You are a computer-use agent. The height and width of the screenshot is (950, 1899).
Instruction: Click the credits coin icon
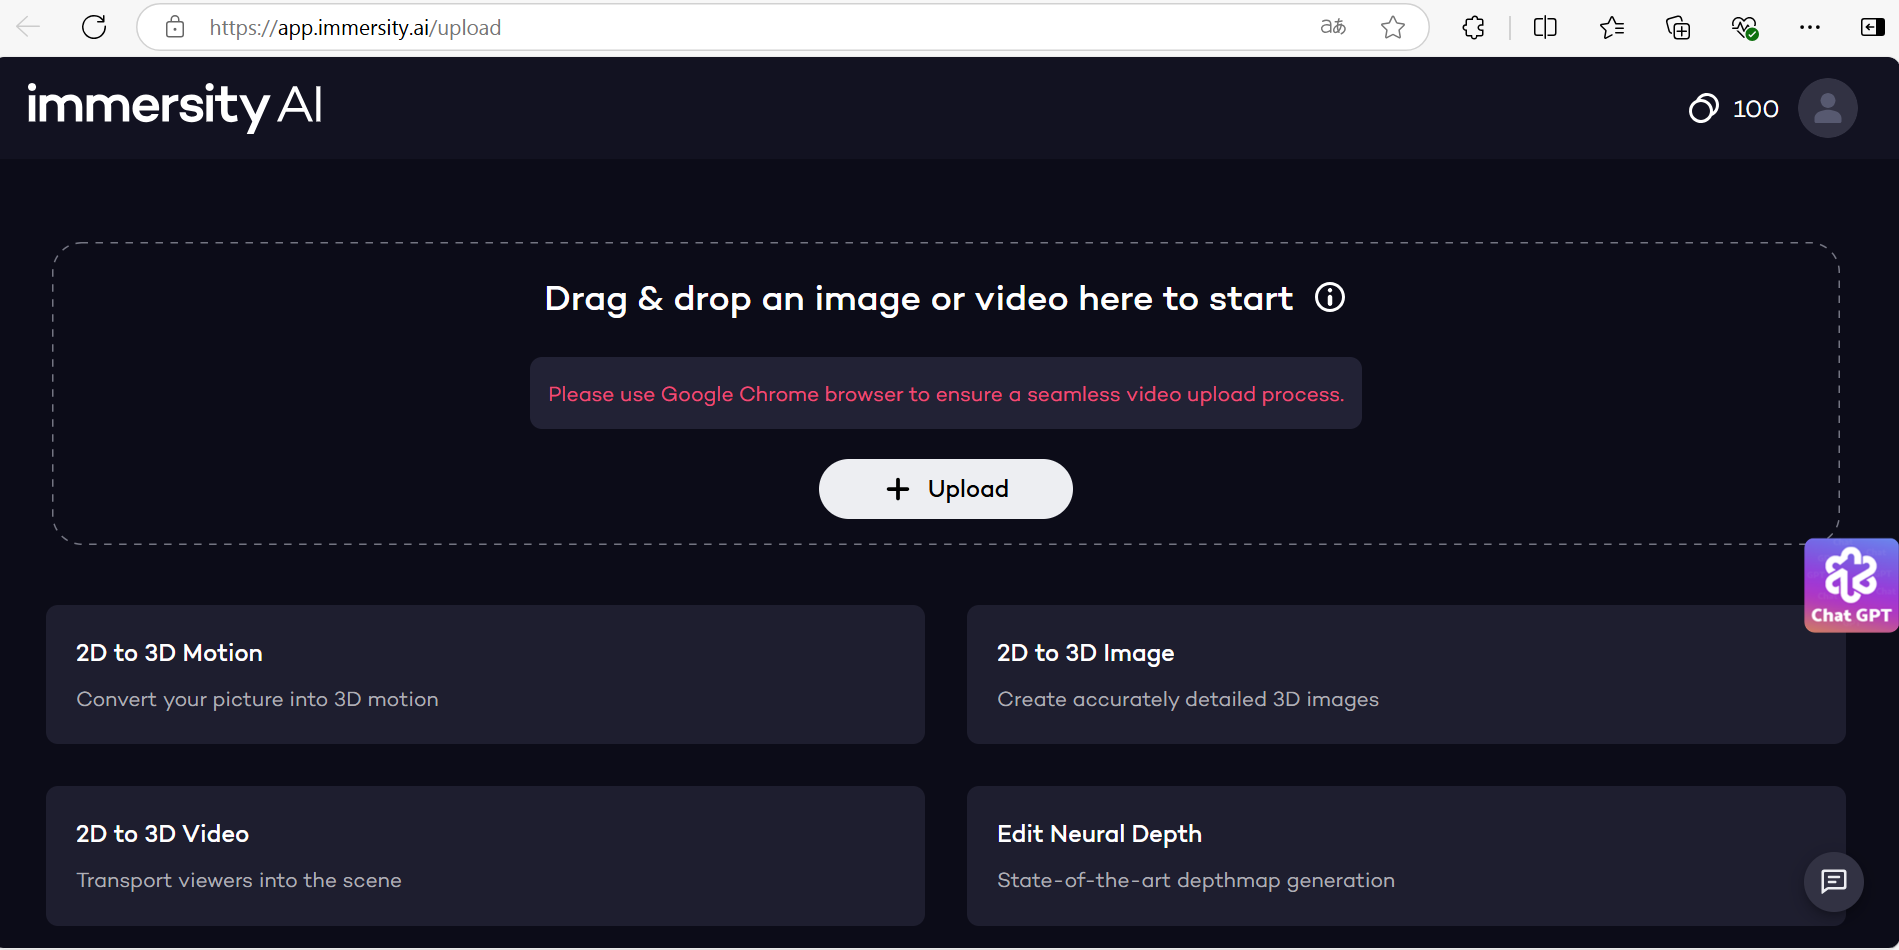coord(1703,108)
